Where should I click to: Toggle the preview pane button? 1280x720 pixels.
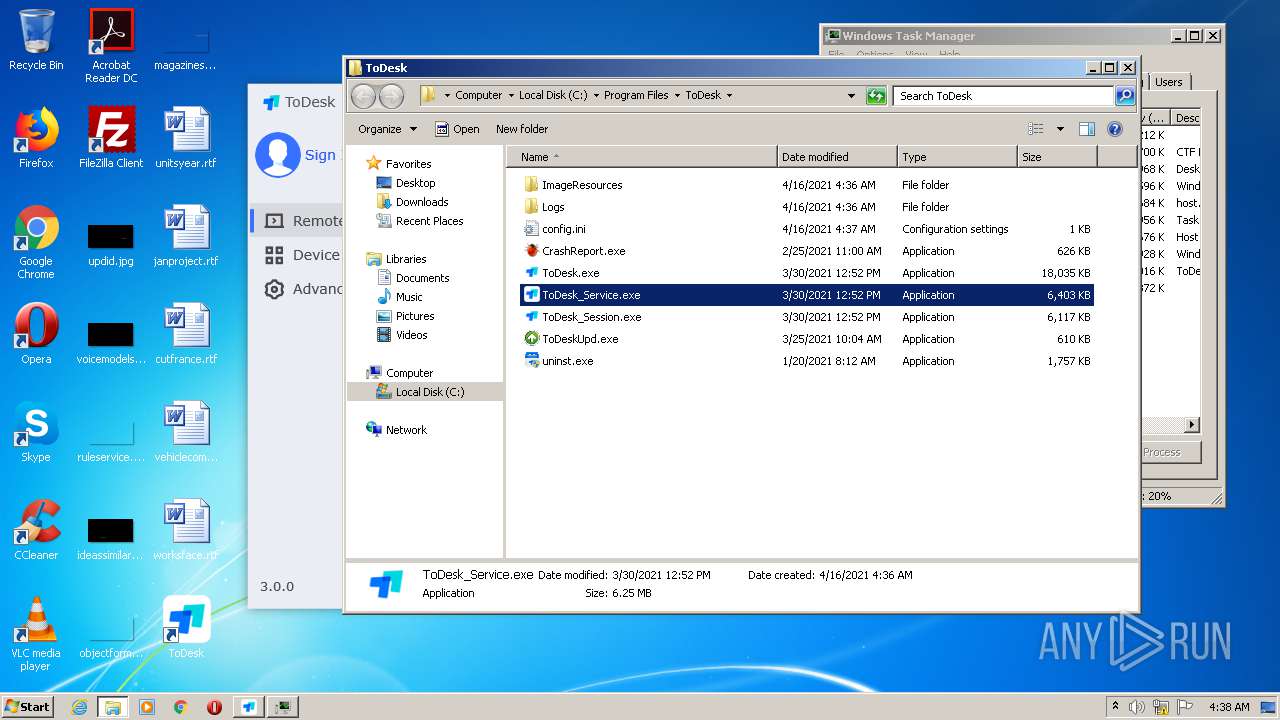coord(1087,129)
